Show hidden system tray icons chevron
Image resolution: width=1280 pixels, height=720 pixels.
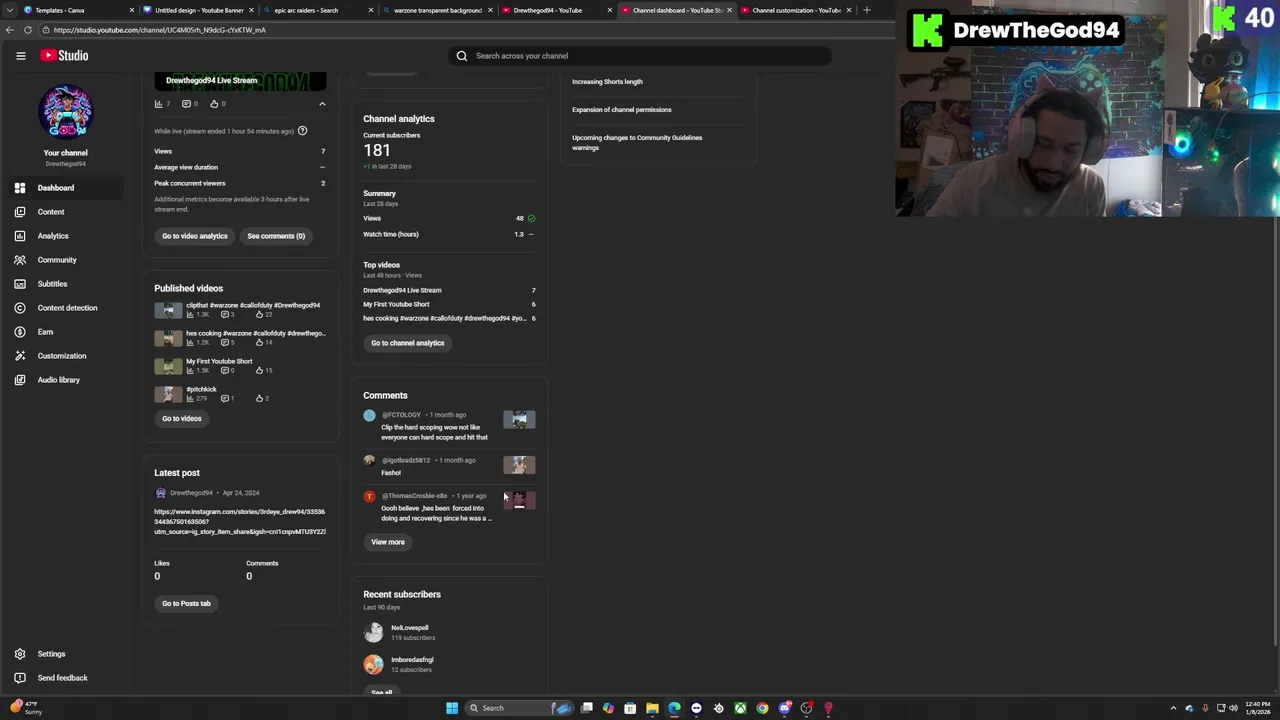pos(1174,708)
